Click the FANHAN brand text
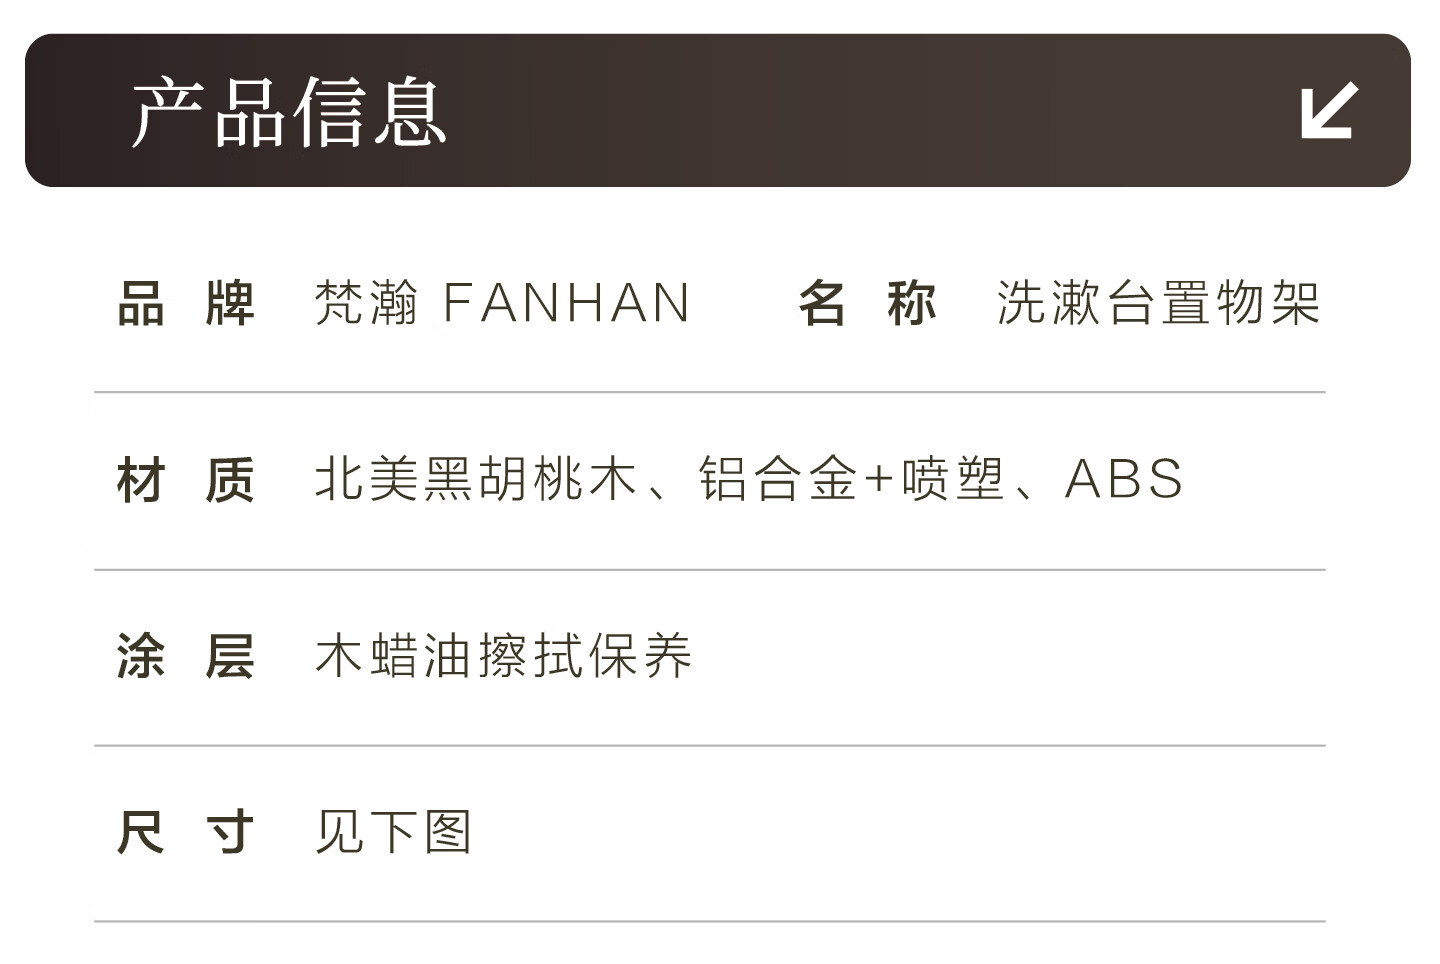 coord(566,303)
